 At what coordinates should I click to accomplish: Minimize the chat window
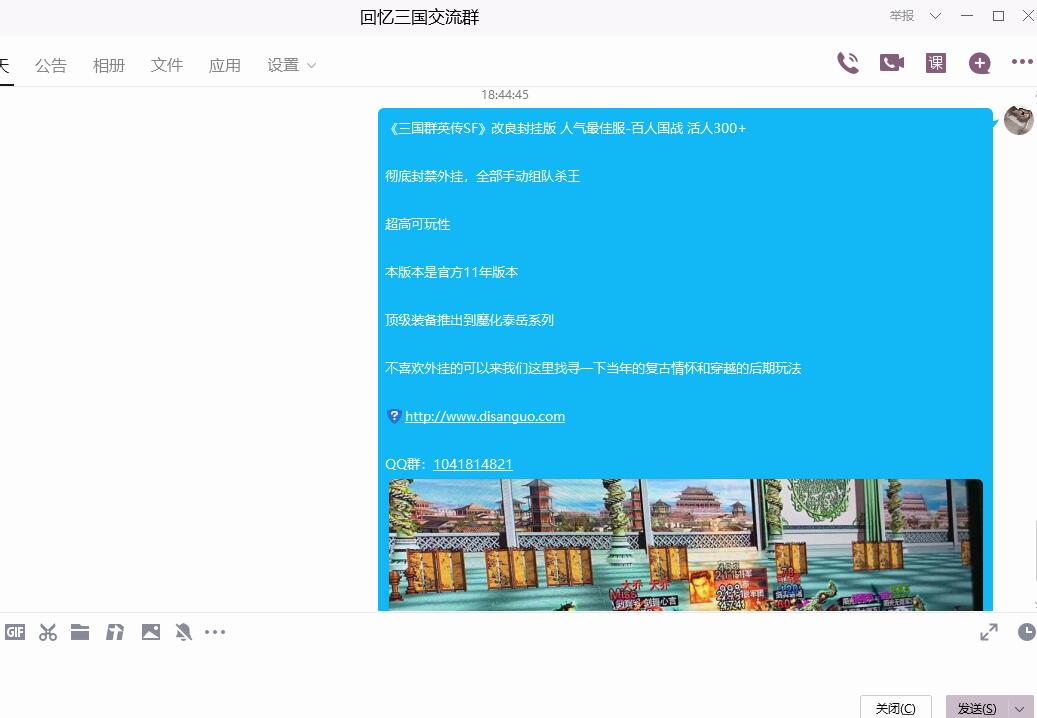coord(967,16)
